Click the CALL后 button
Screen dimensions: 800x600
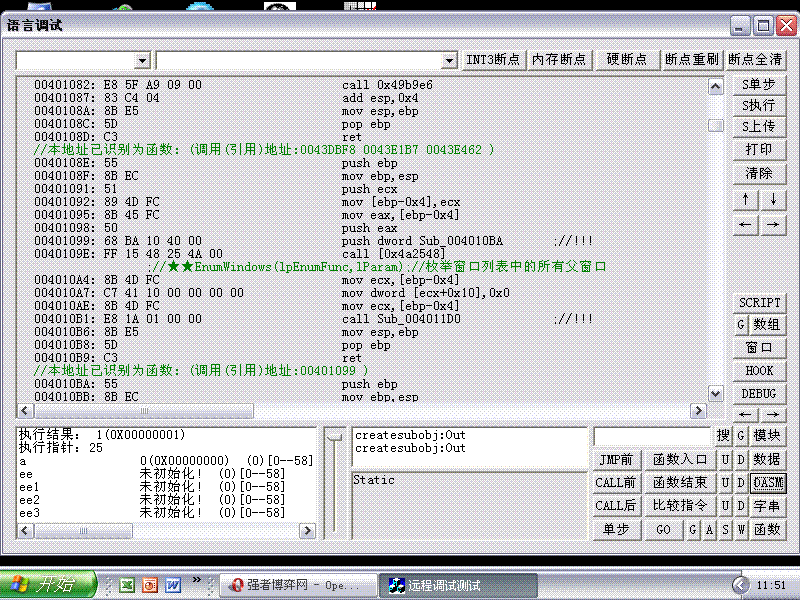tap(616, 506)
